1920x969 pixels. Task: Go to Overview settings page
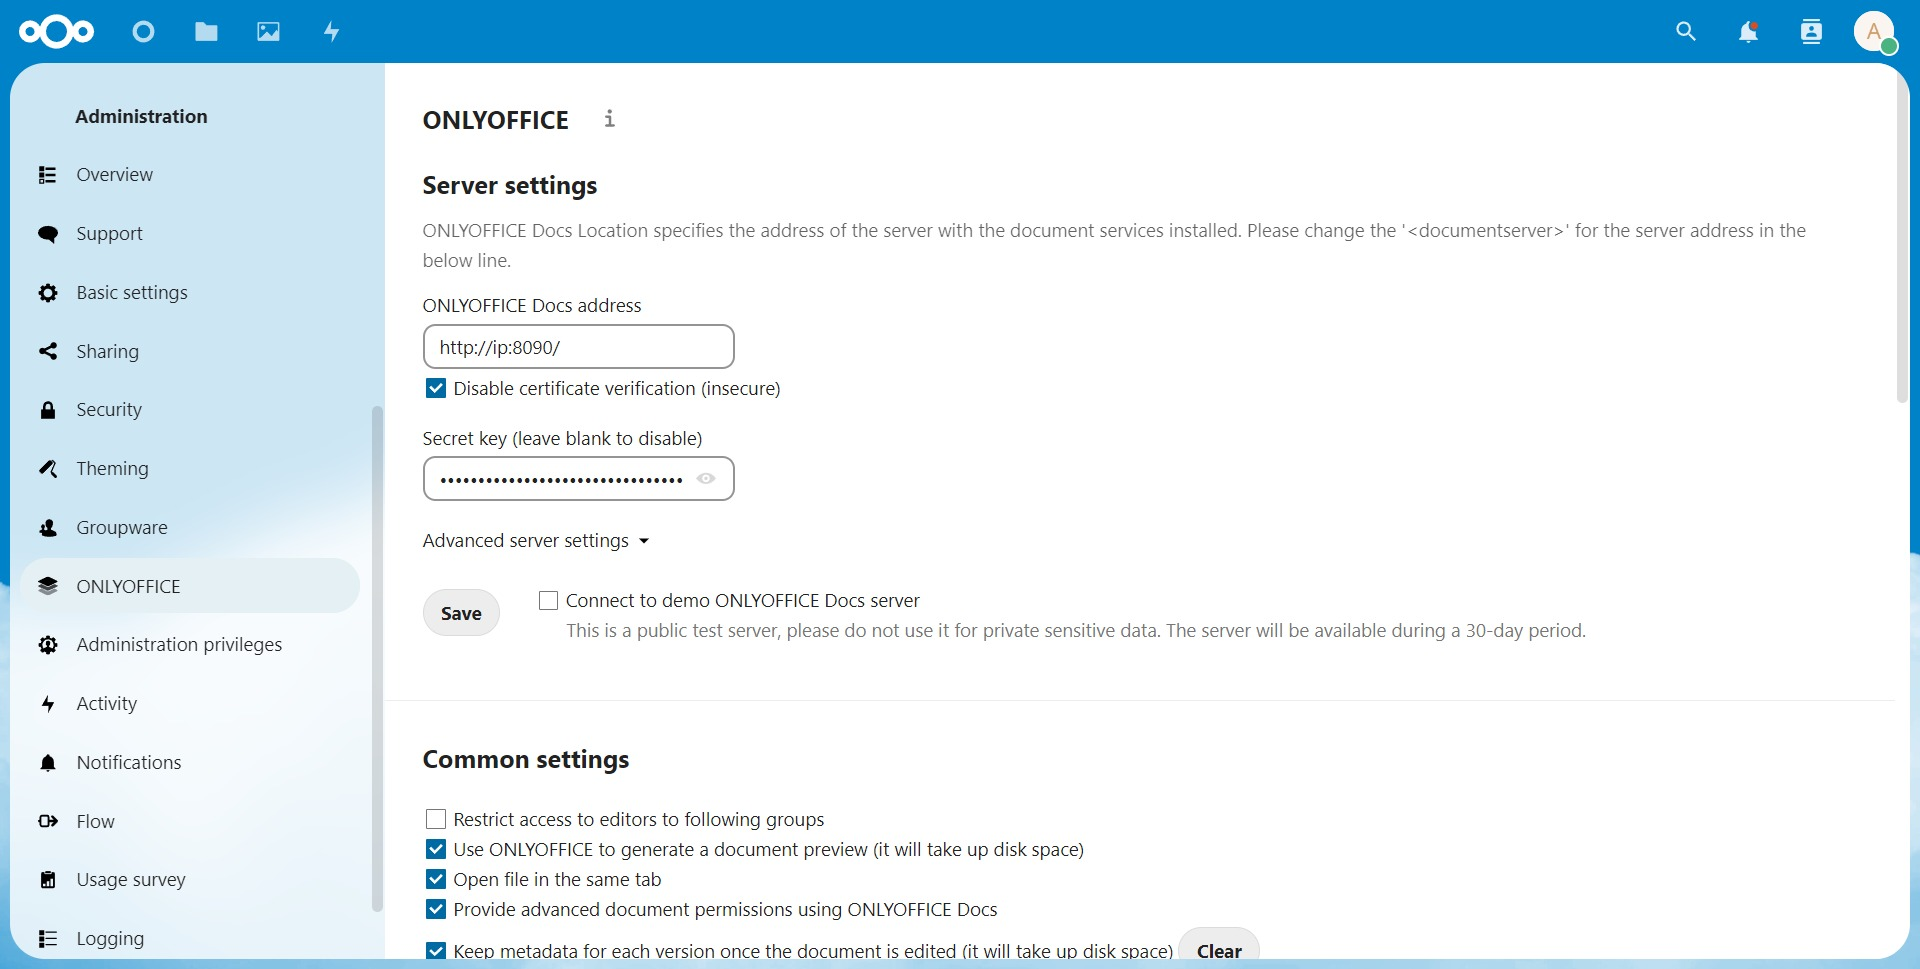pos(190,175)
